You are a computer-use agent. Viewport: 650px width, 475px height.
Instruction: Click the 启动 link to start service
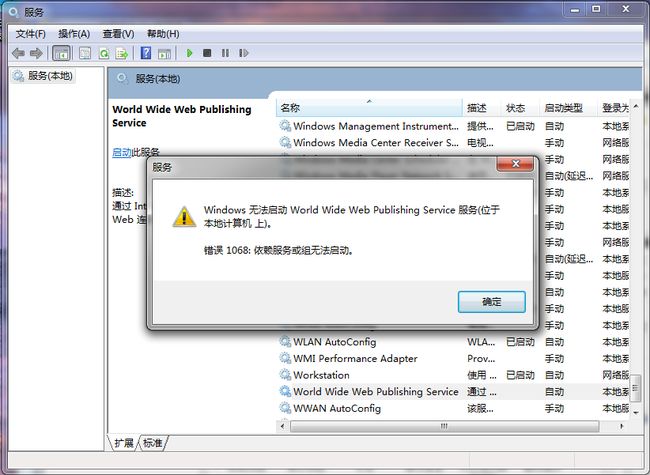click(121, 152)
